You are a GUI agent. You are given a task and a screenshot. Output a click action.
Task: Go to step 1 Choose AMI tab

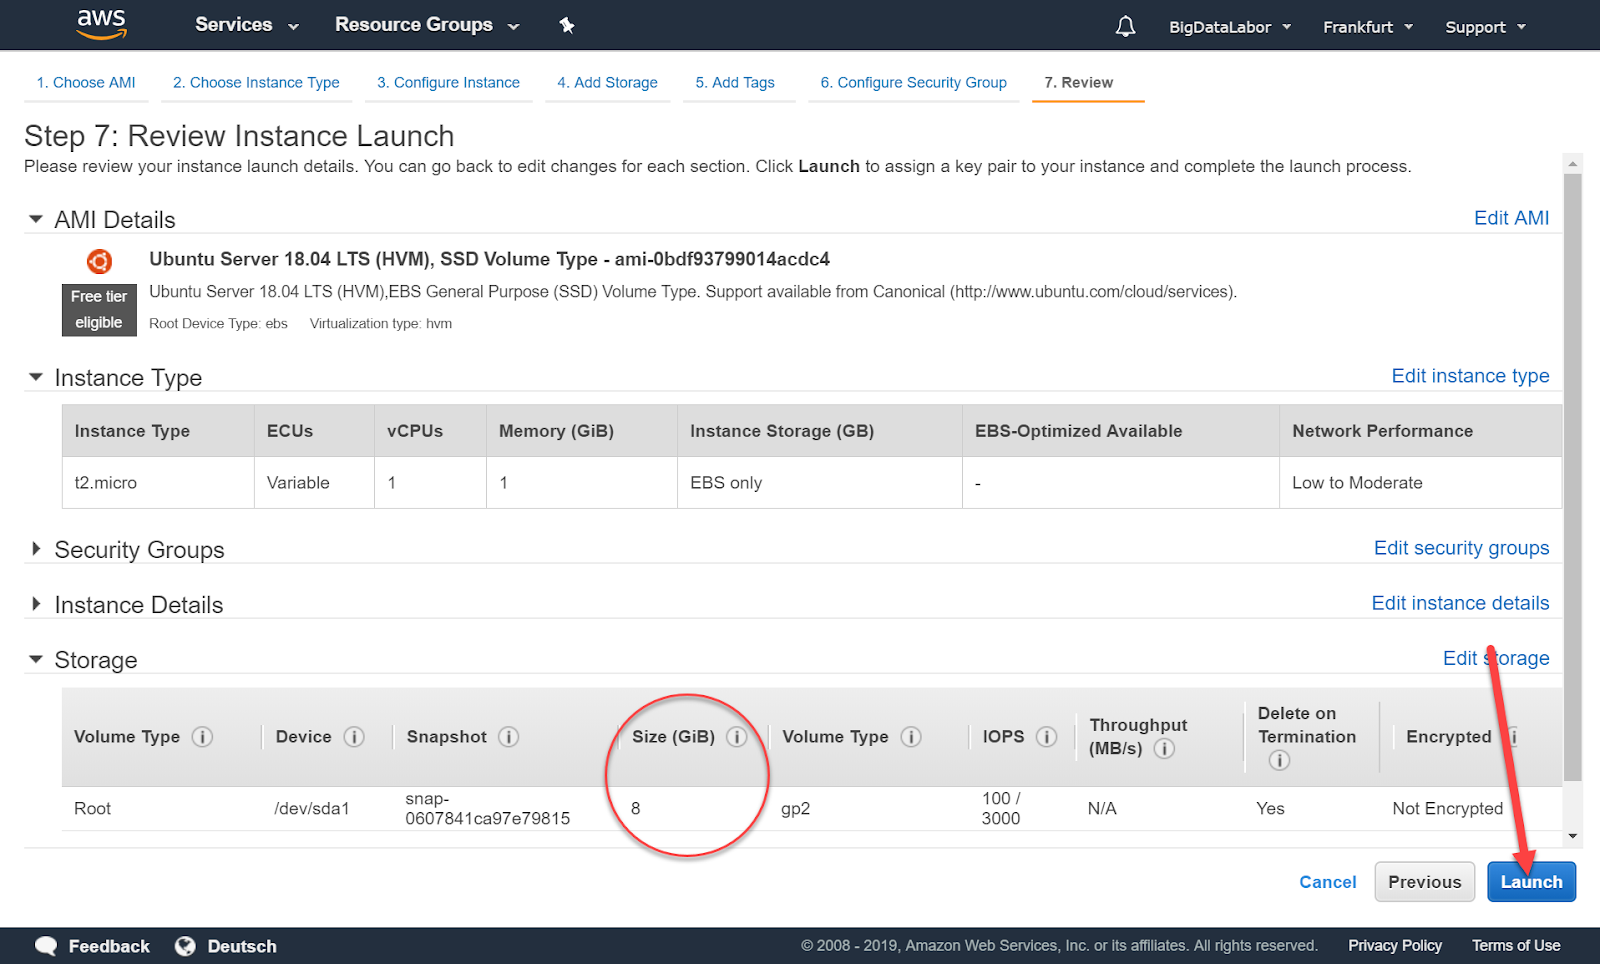coord(86,83)
